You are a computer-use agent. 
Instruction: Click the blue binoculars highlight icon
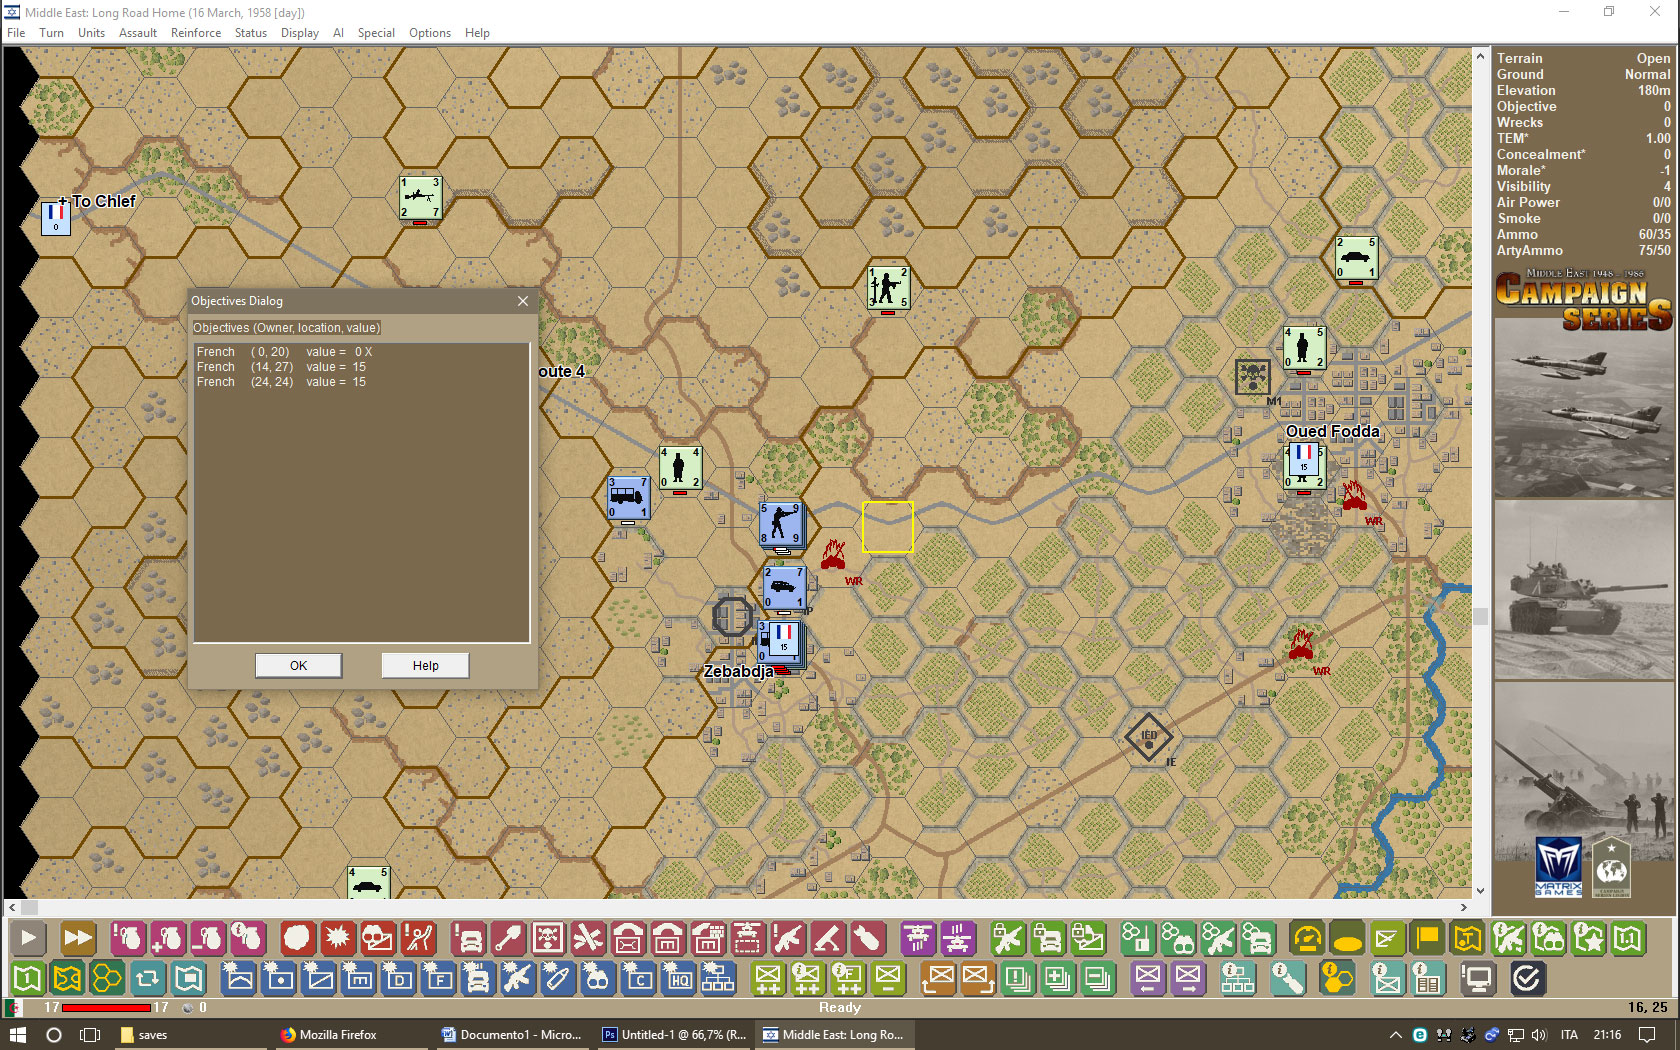click(x=598, y=978)
